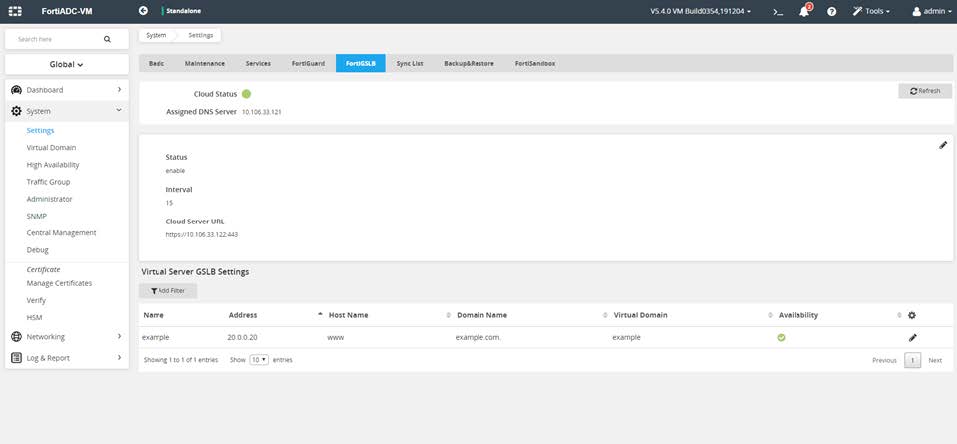957x444 pixels.
Task: Click the Refresh button
Action: [x=925, y=91]
